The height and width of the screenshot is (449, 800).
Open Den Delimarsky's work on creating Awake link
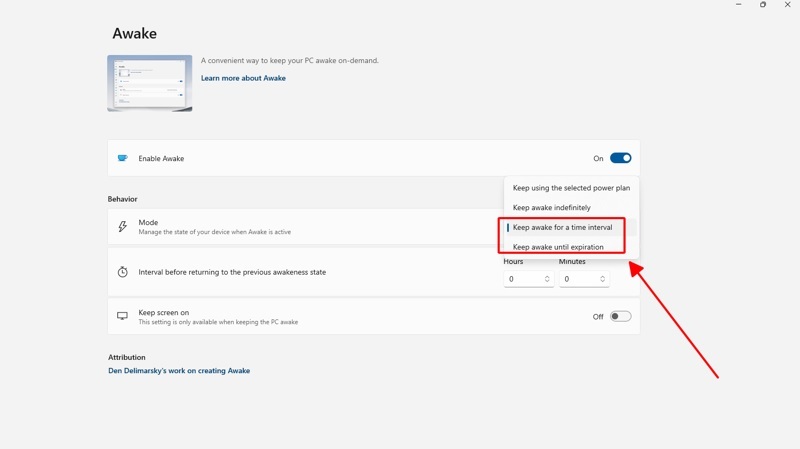click(179, 371)
